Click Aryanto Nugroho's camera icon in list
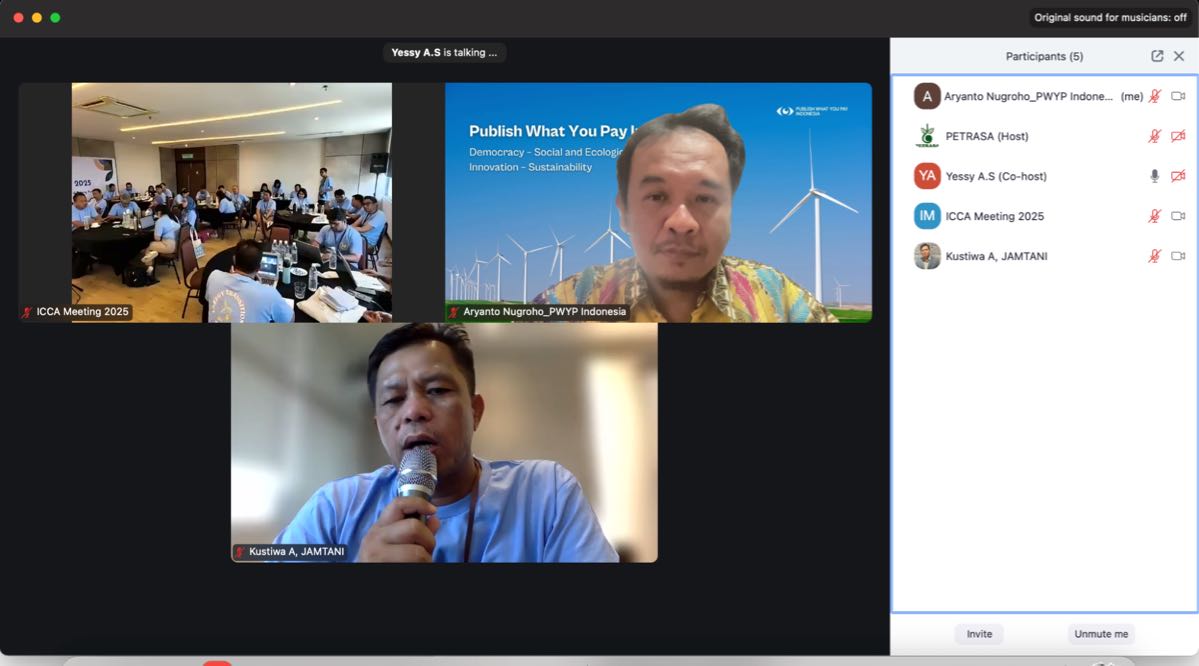 [1178, 96]
